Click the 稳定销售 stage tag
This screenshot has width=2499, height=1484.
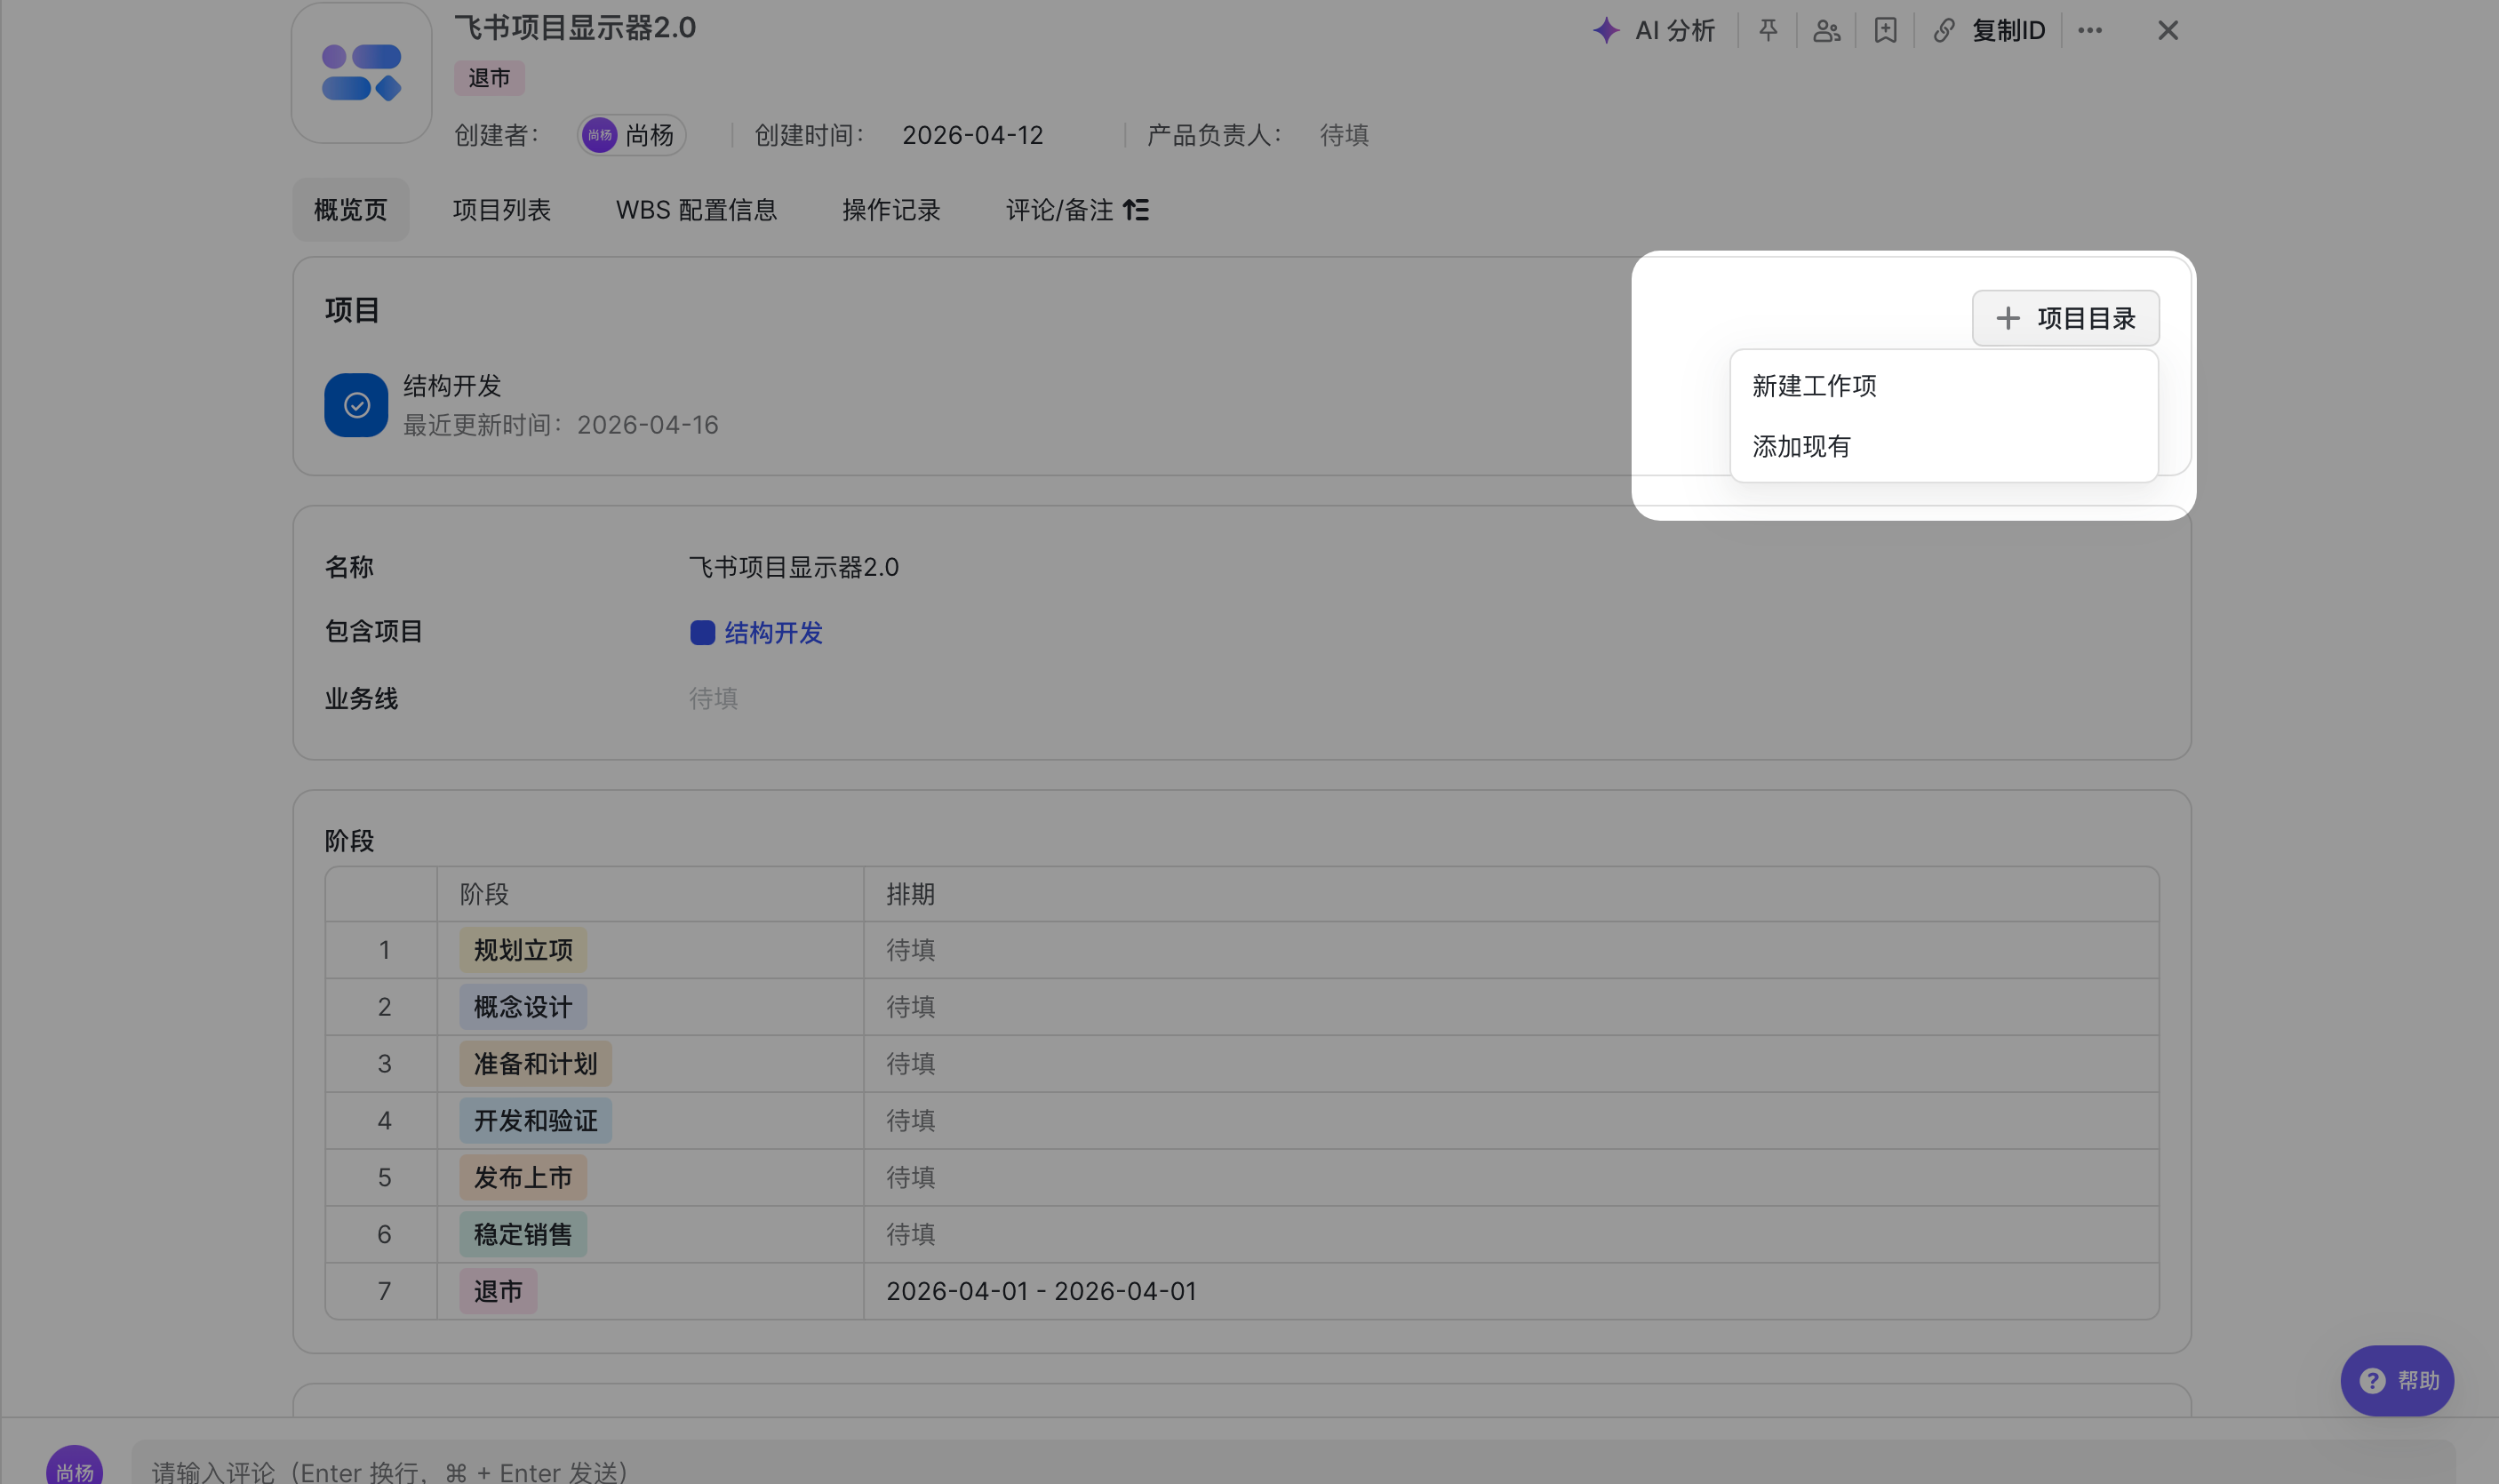coord(523,1235)
